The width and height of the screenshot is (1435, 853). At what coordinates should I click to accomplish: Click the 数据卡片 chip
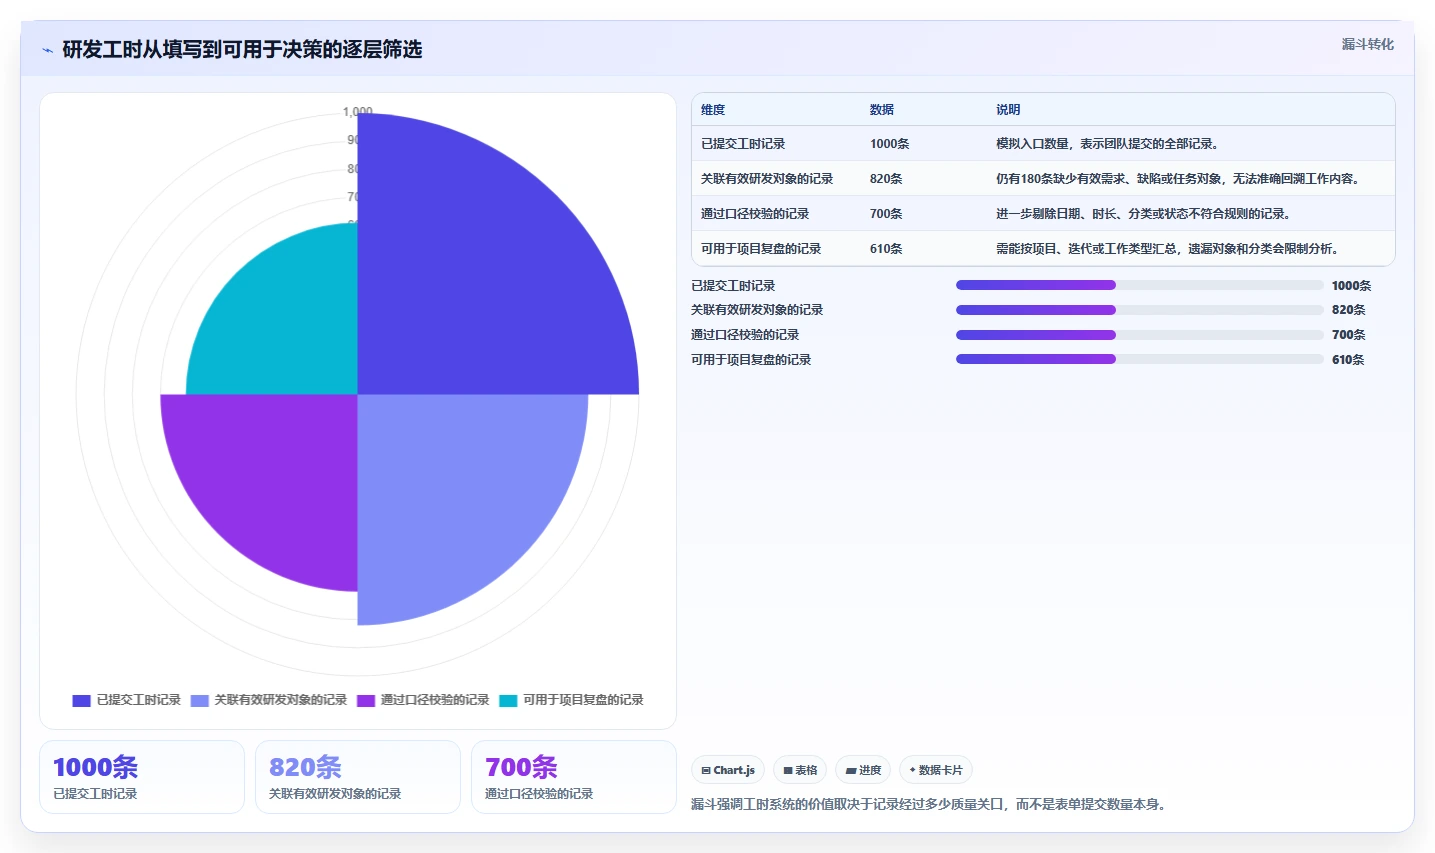click(x=936, y=770)
